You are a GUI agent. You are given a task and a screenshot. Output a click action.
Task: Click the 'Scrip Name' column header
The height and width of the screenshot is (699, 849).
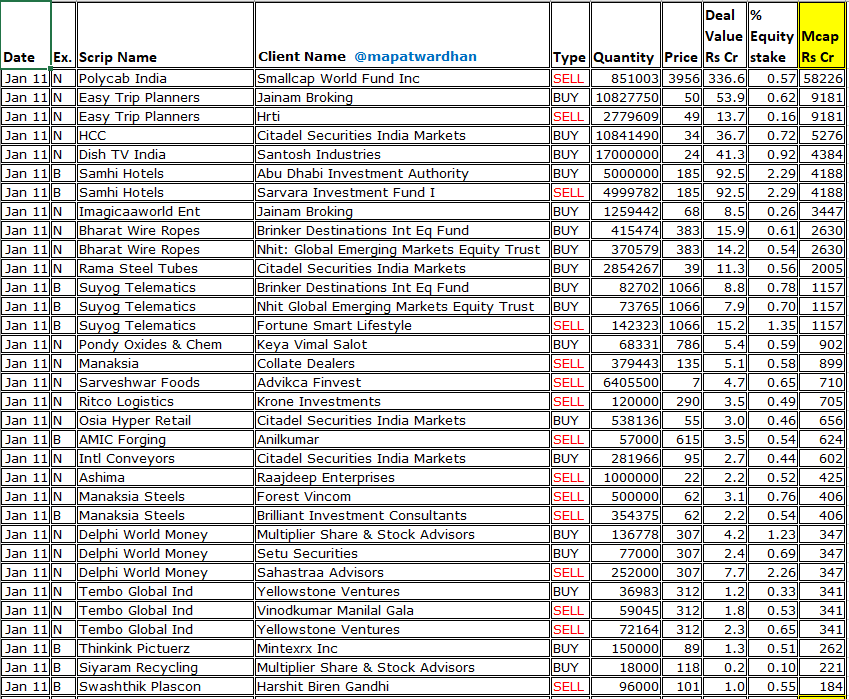(165, 35)
